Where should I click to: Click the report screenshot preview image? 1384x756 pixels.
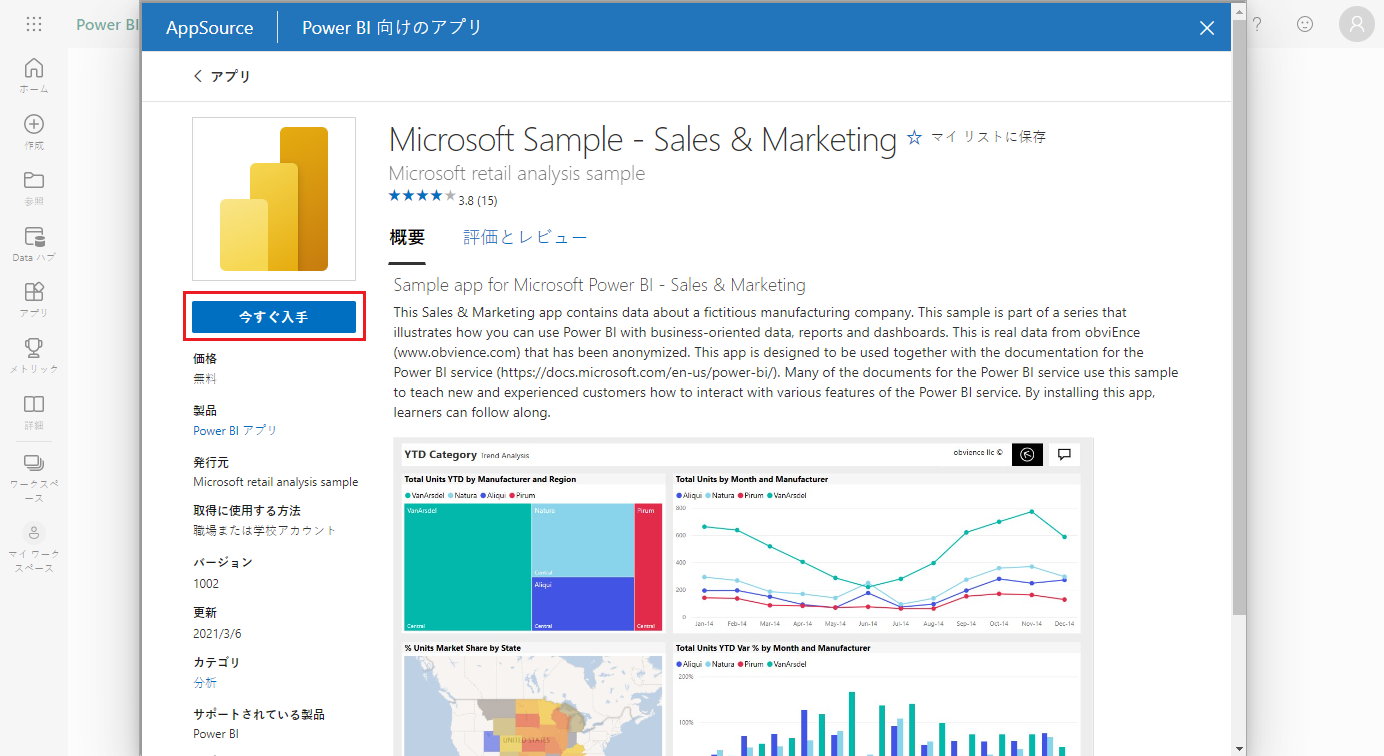743,597
